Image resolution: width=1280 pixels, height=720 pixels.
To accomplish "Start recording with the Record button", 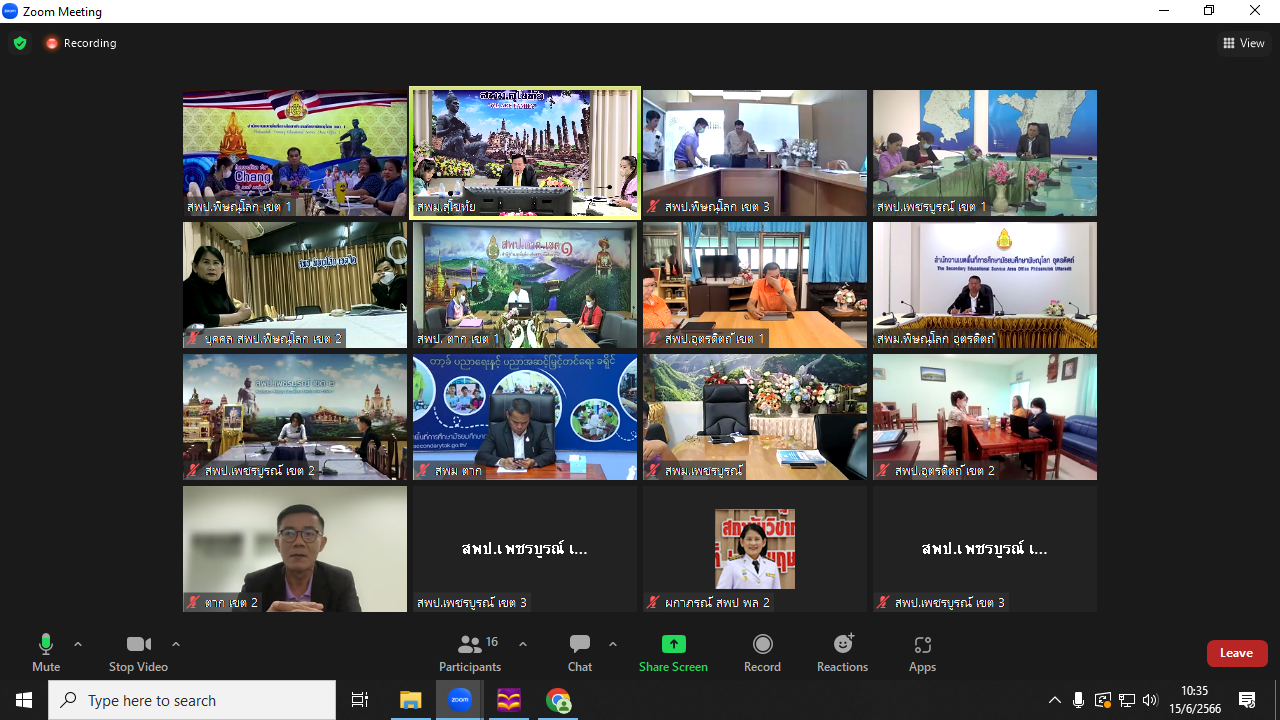I will [762, 652].
